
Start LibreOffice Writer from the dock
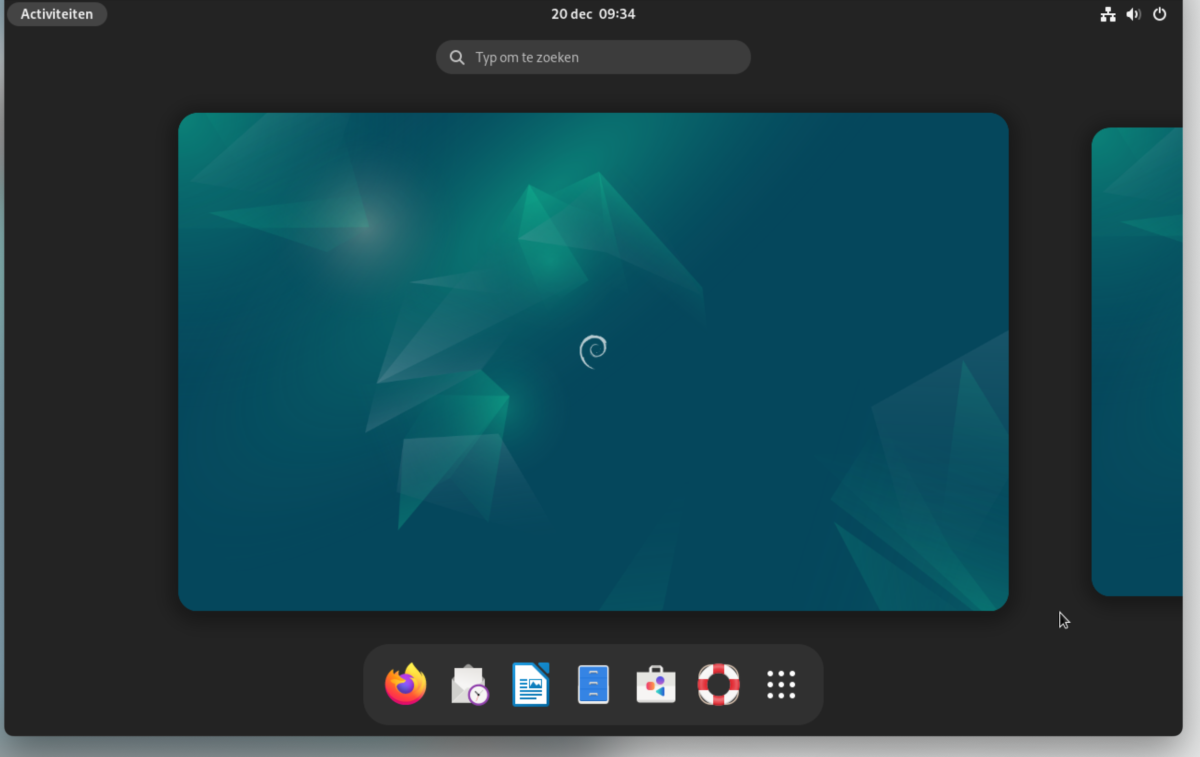point(531,685)
